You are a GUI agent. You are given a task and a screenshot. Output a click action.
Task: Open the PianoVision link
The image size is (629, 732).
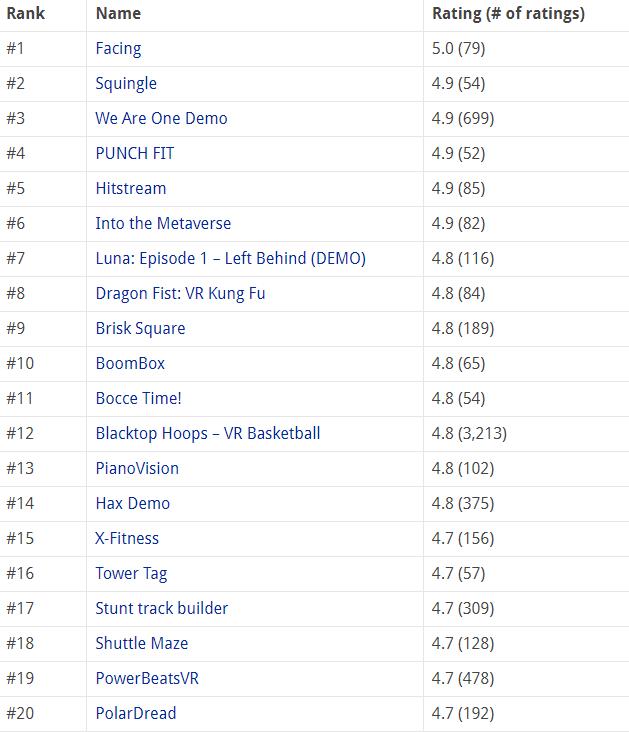tap(137, 468)
